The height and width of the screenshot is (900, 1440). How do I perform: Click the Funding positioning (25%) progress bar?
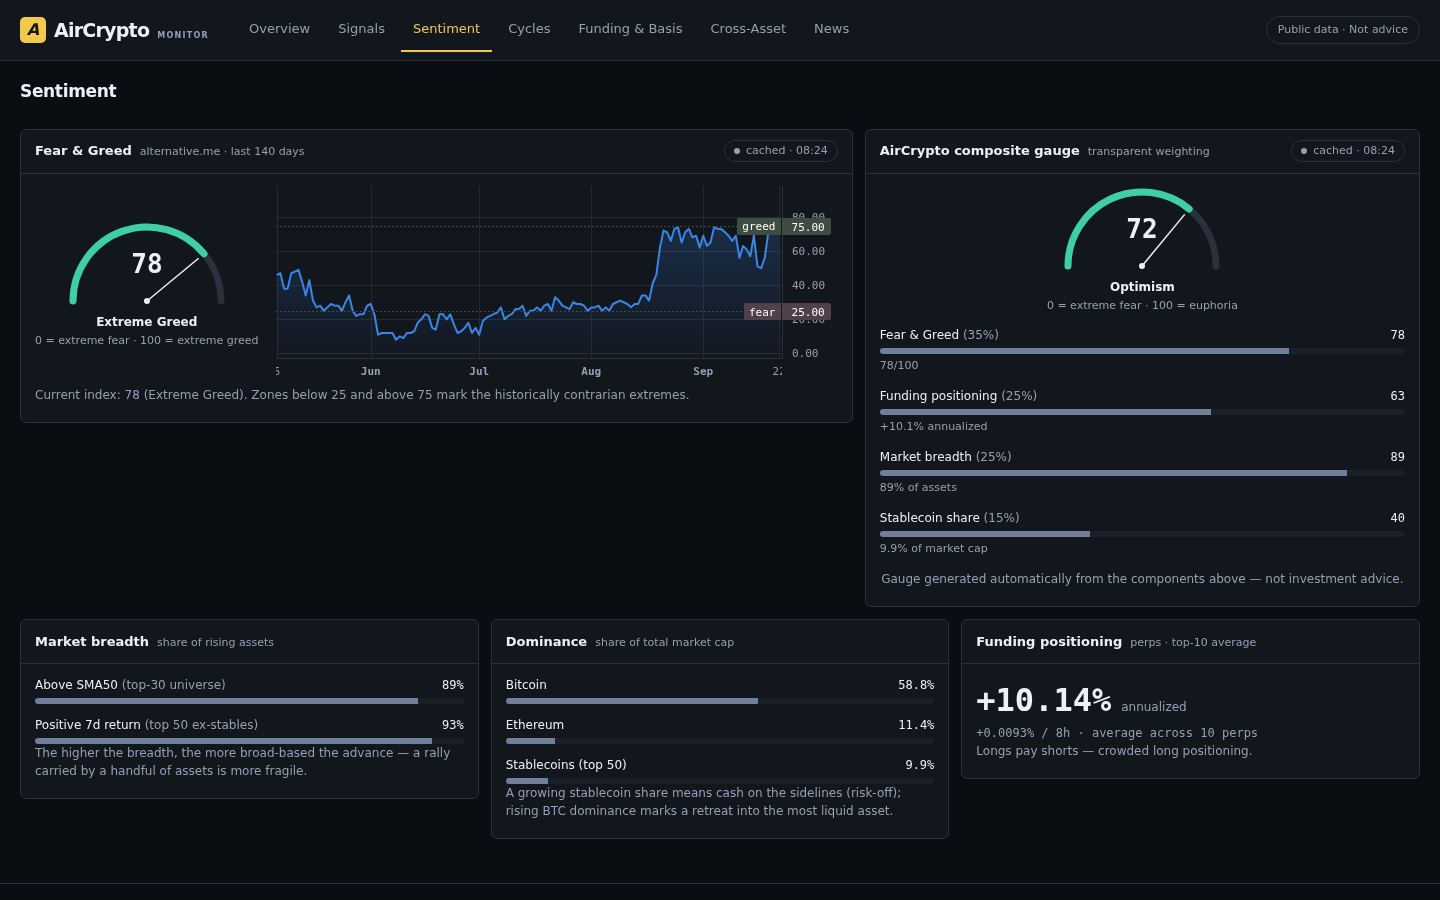click(1142, 412)
